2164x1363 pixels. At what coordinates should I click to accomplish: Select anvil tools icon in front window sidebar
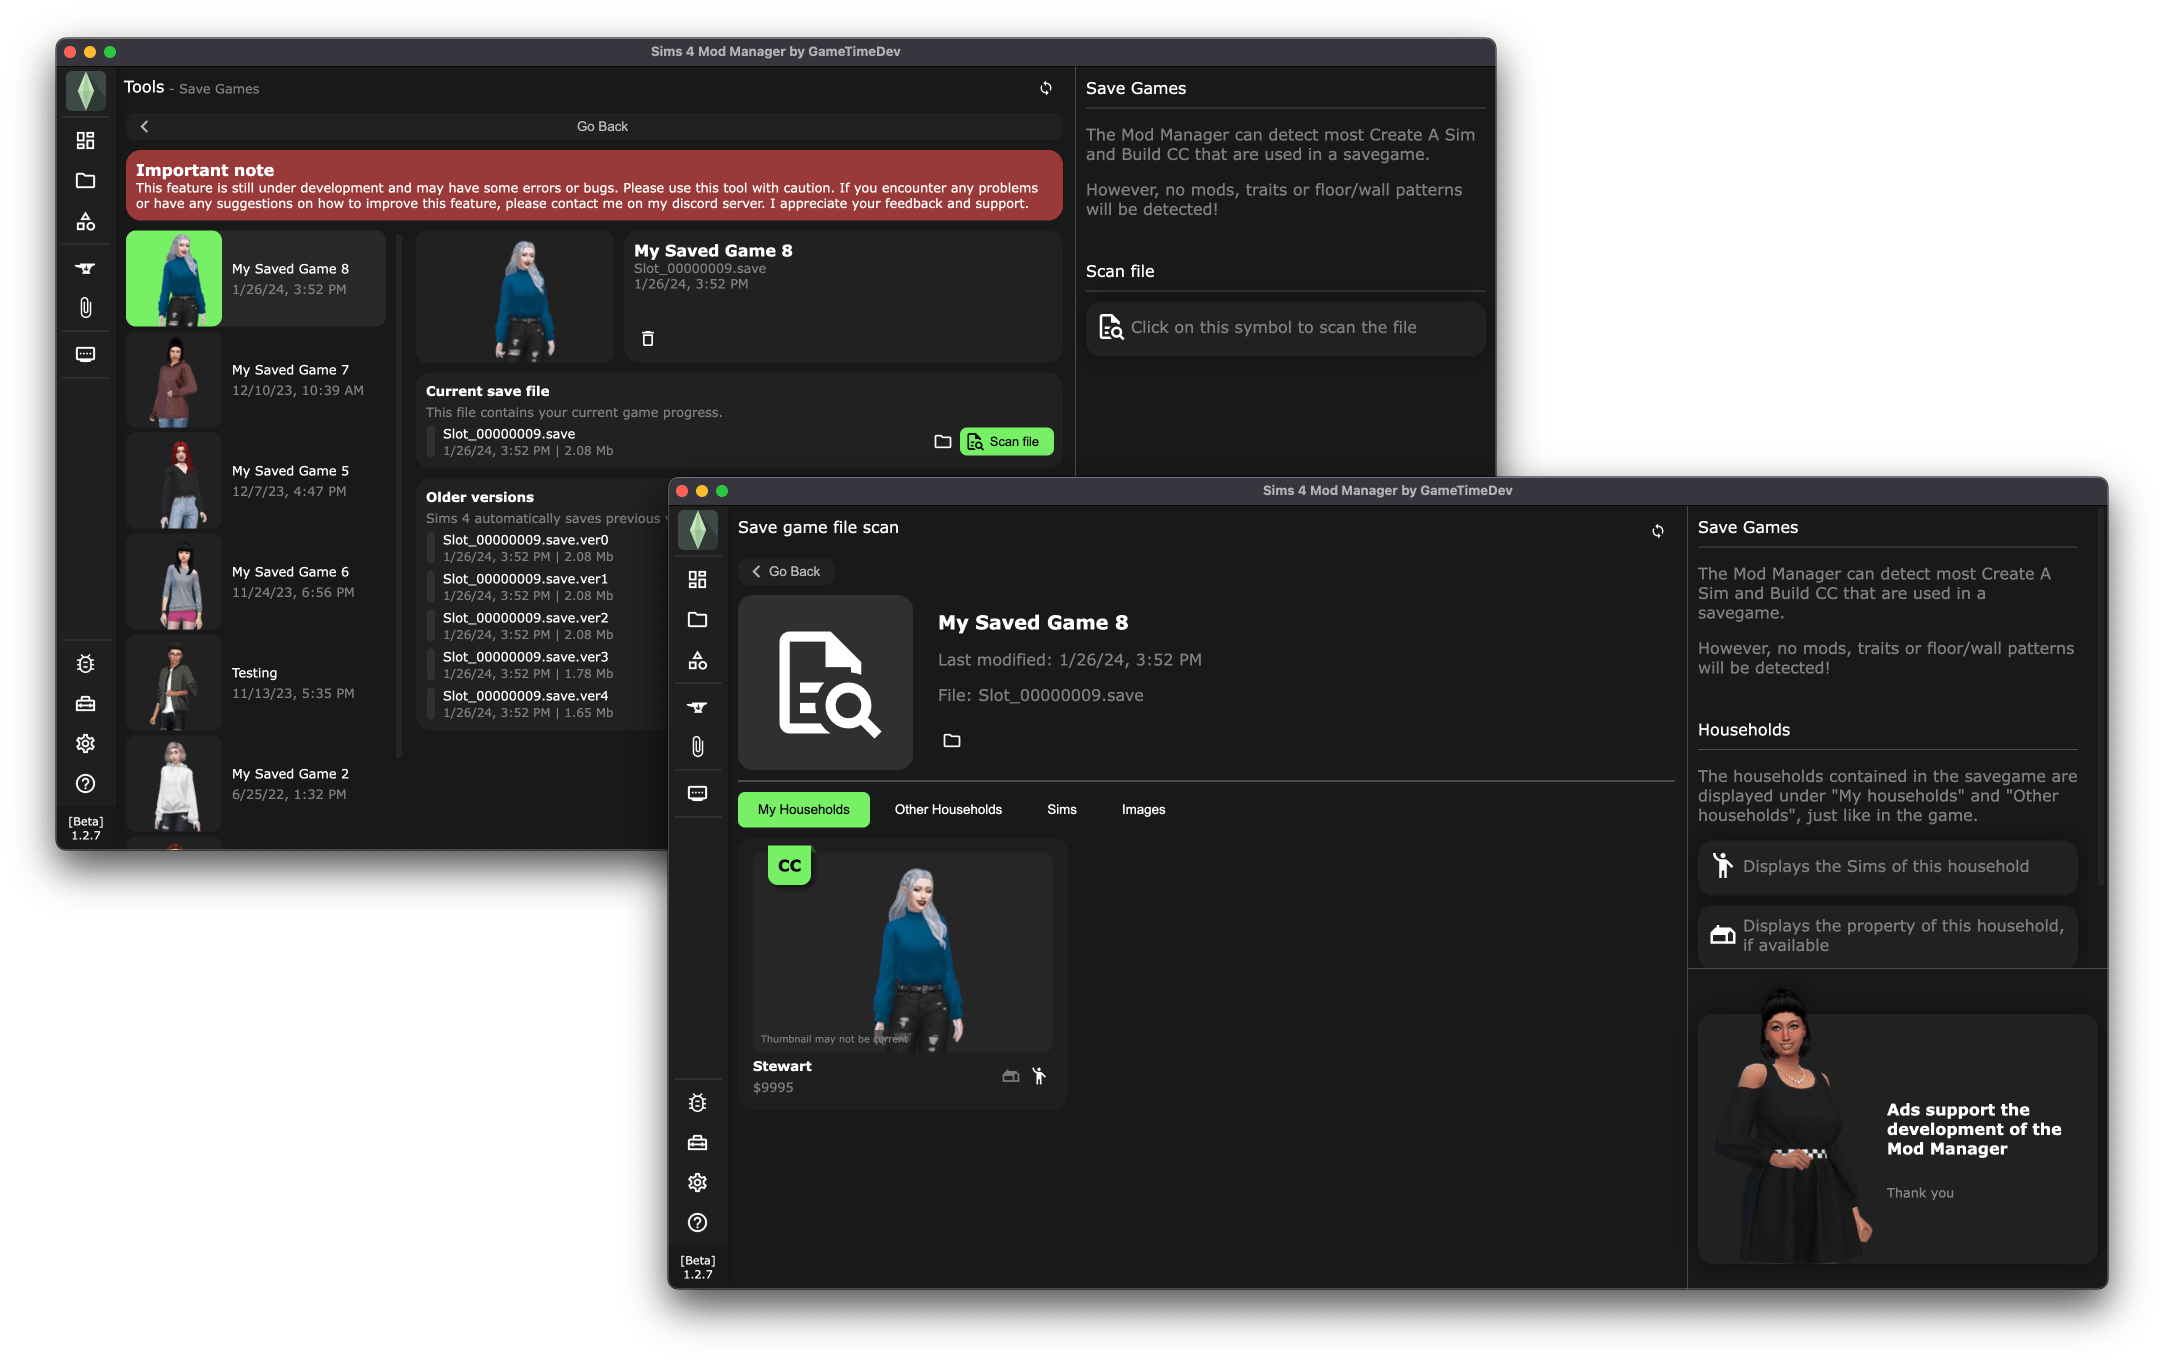click(698, 707)
